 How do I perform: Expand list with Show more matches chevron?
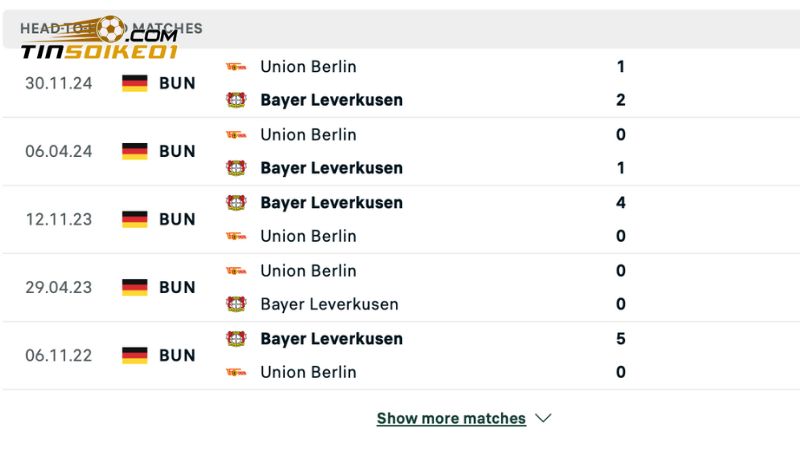(544, 418)
